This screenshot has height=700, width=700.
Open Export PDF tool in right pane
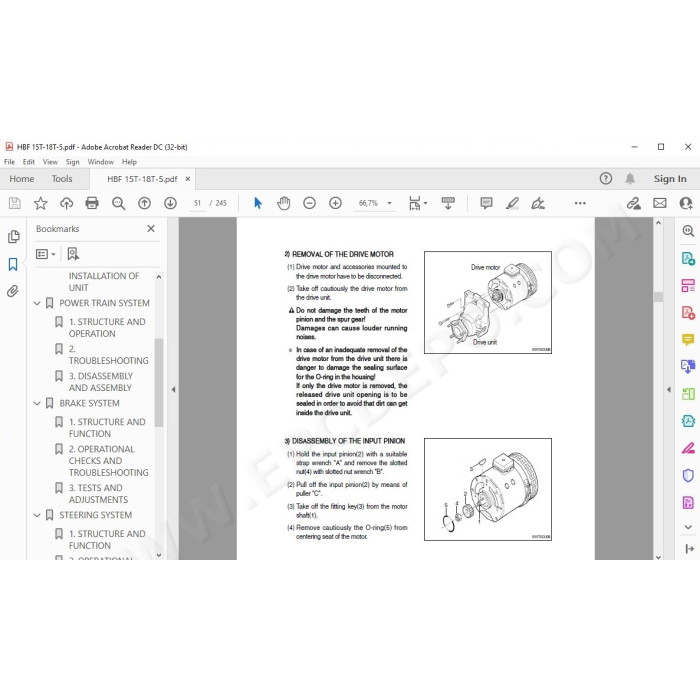click(688, 258)
